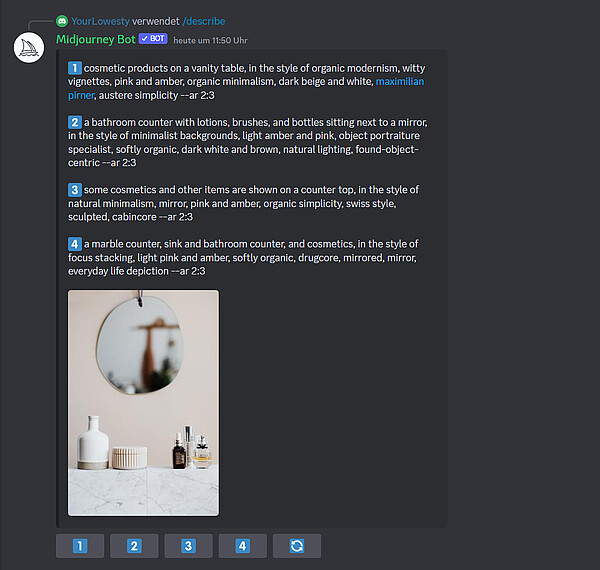Select prompt option button 2

pyautogui.click(x=134, y=546)
